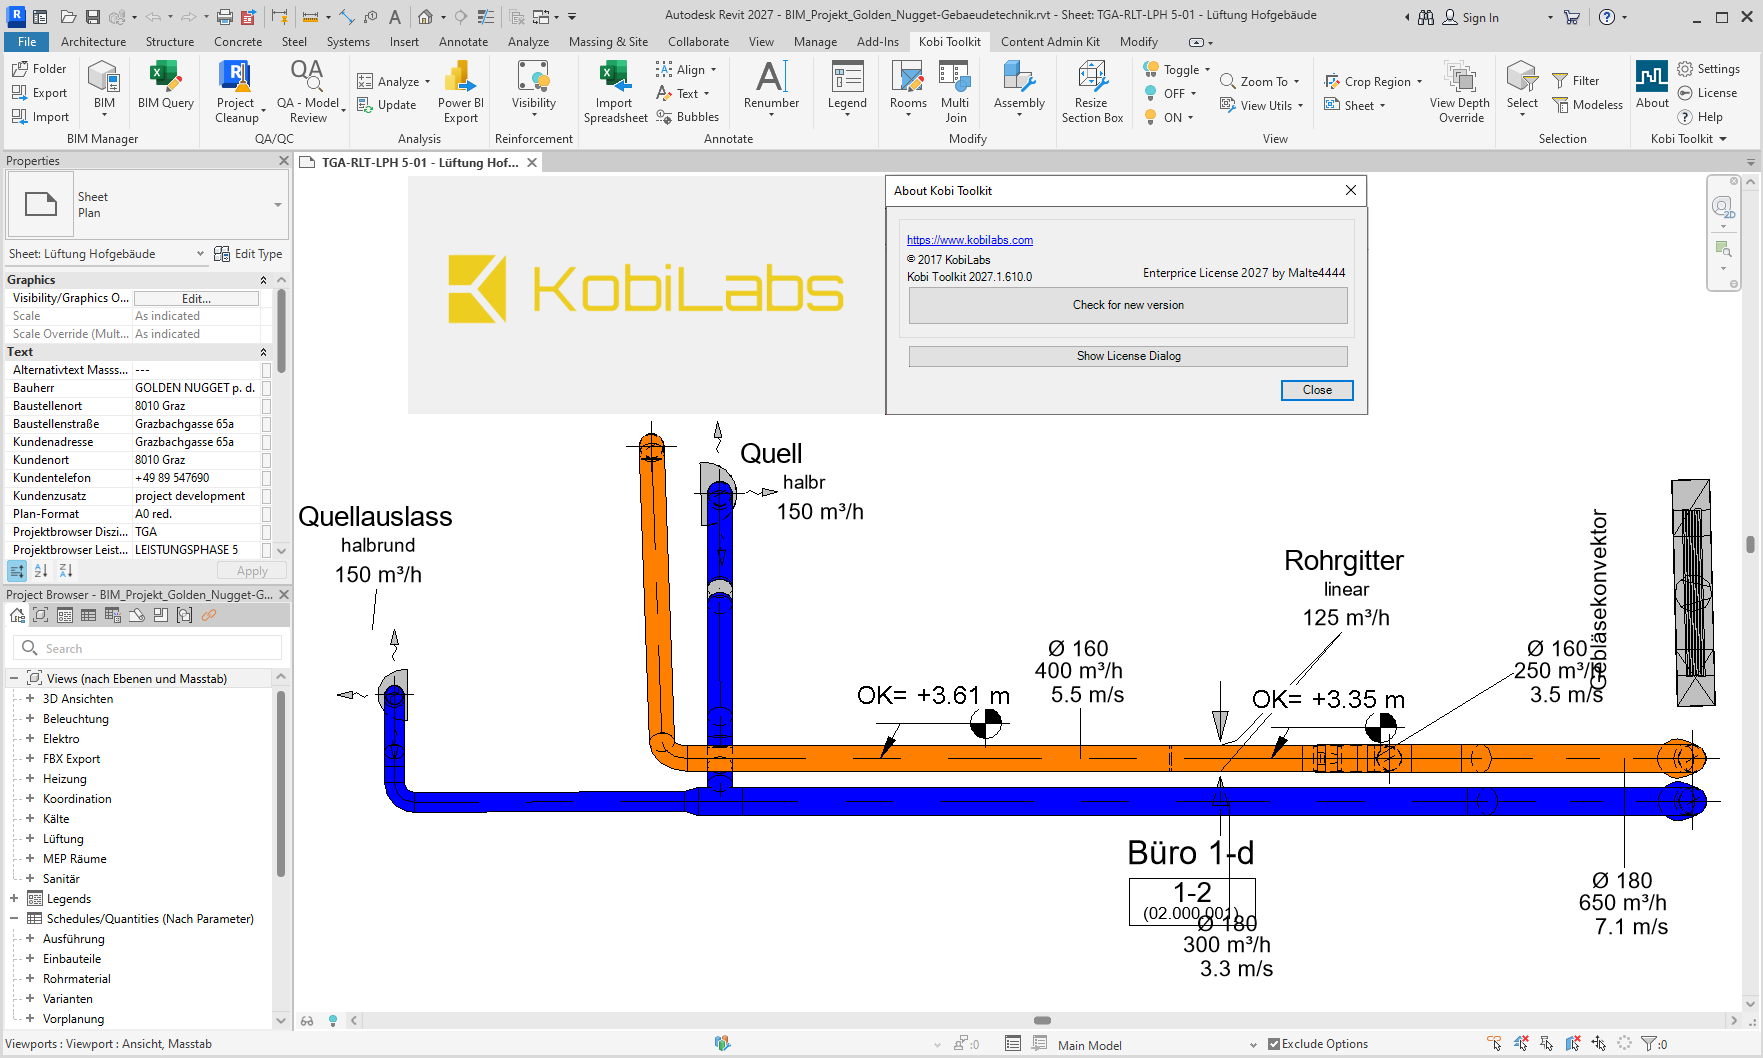Screen dimensions: 1763x1058
Task: Open Kobi Toolkit Settings
Action: [1709, 69]
